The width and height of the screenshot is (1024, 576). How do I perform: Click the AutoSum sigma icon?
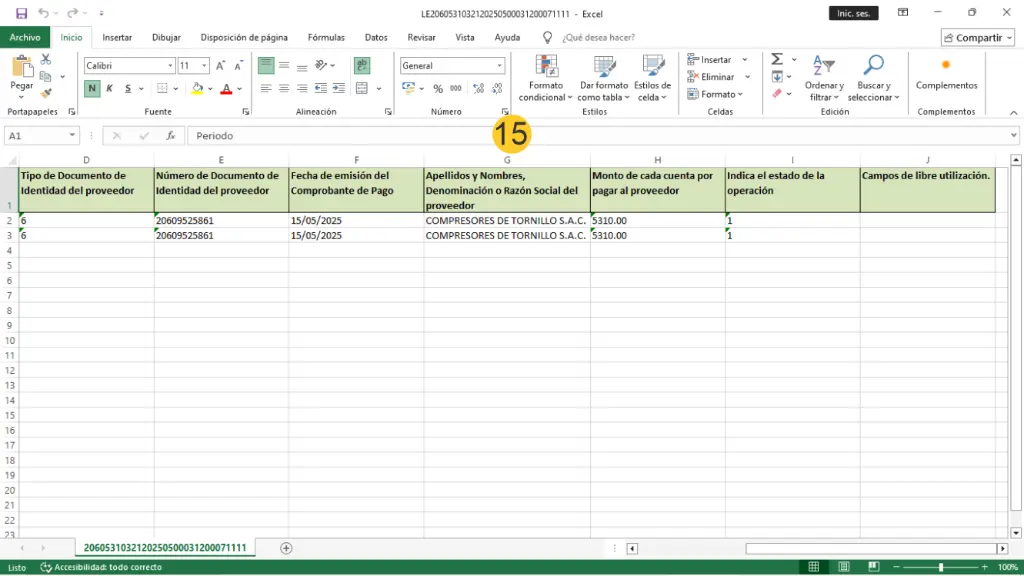click(x=777, y=60)
